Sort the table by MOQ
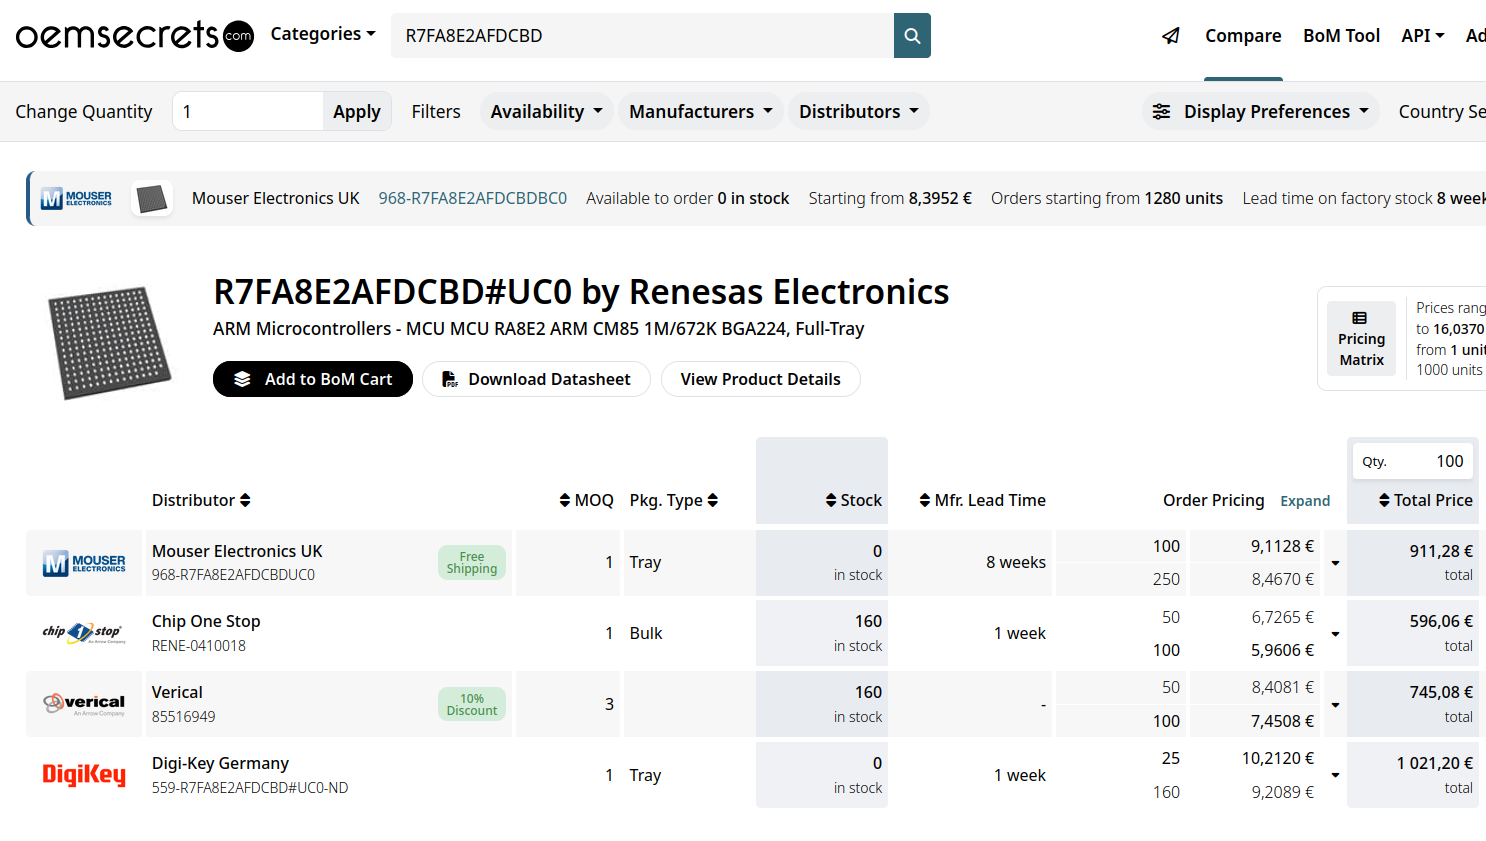The image size is (1486, 841). 586,500
